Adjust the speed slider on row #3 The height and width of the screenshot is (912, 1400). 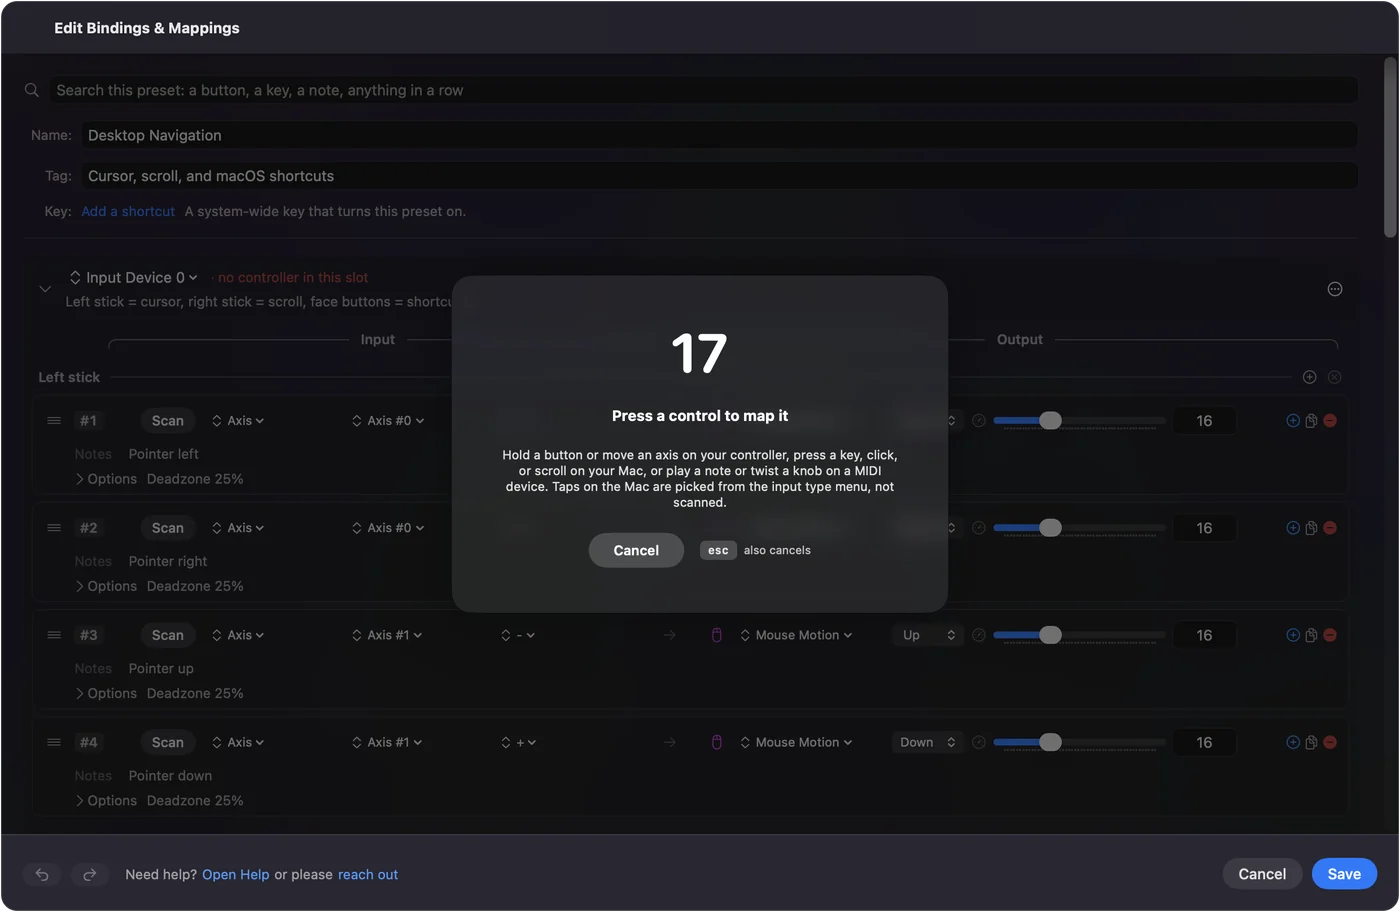pyautogui.click(x=1080, y=635)
